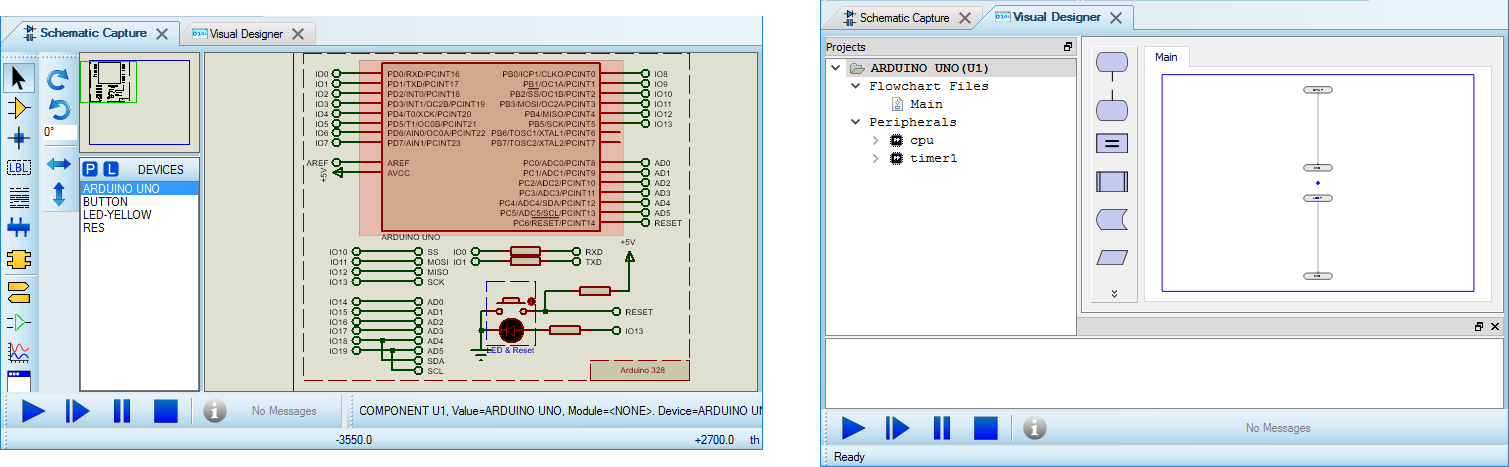Select the Component Mode tool
Viewport: 1509px width, 467px height.
[19, 107]
